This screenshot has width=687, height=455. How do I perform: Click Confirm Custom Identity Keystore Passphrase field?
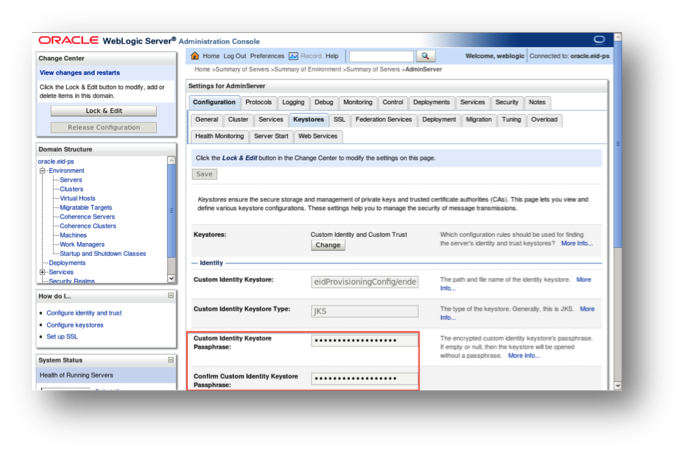point(365,379)
